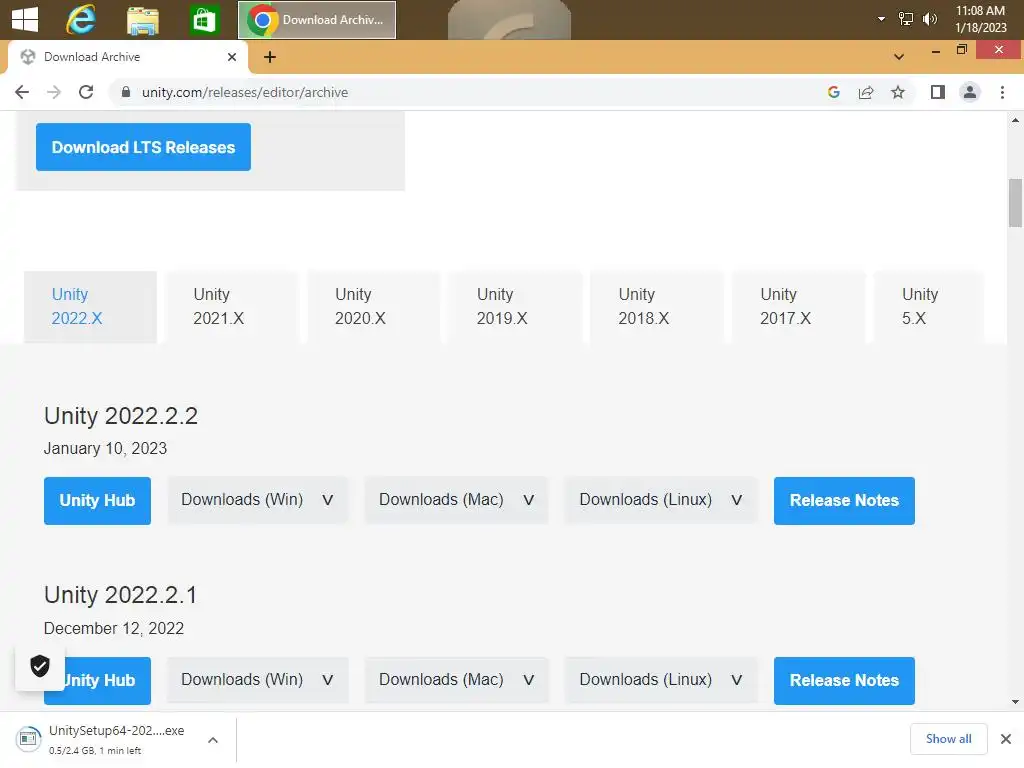Image resolution: width=1024 pixels, height=768 pixels.
Task: Open Unity Hub for 2022.2.2
Action: point(97,500)
